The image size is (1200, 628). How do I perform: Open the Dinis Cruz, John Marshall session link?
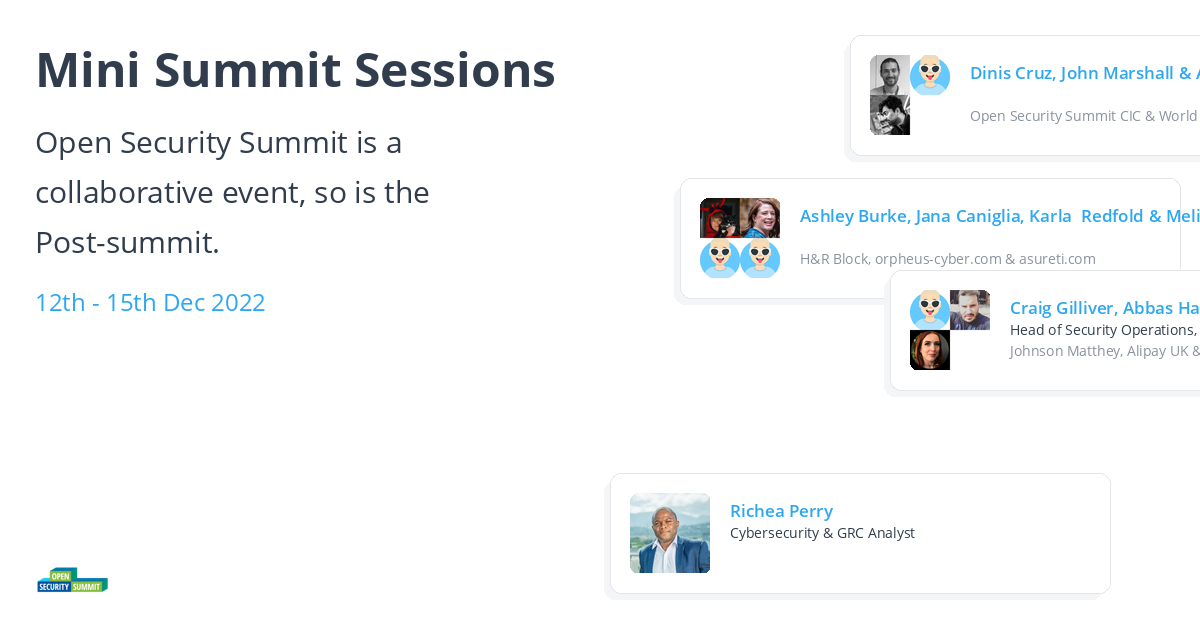tap(1085, 72)
